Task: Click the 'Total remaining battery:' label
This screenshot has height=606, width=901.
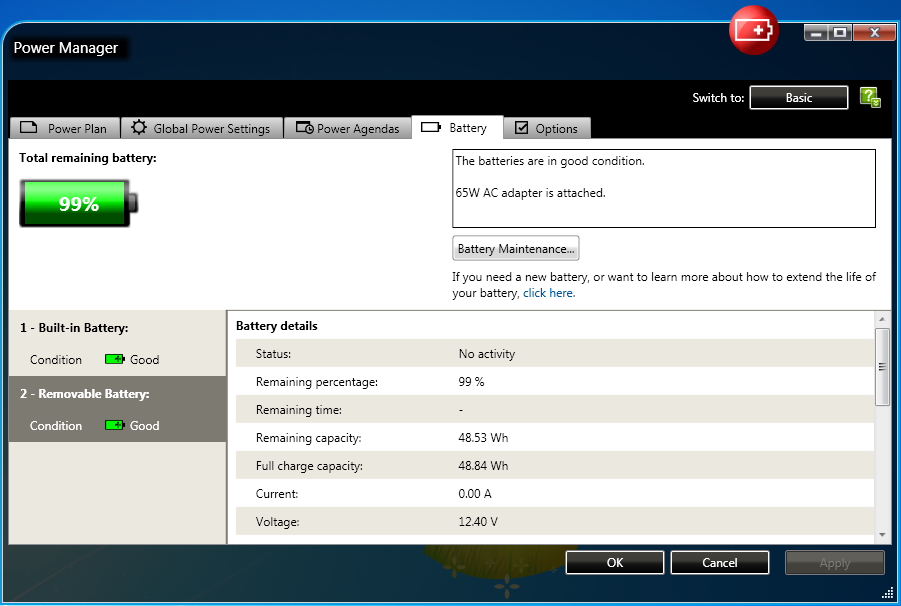Action: click(x=87, y=158)
